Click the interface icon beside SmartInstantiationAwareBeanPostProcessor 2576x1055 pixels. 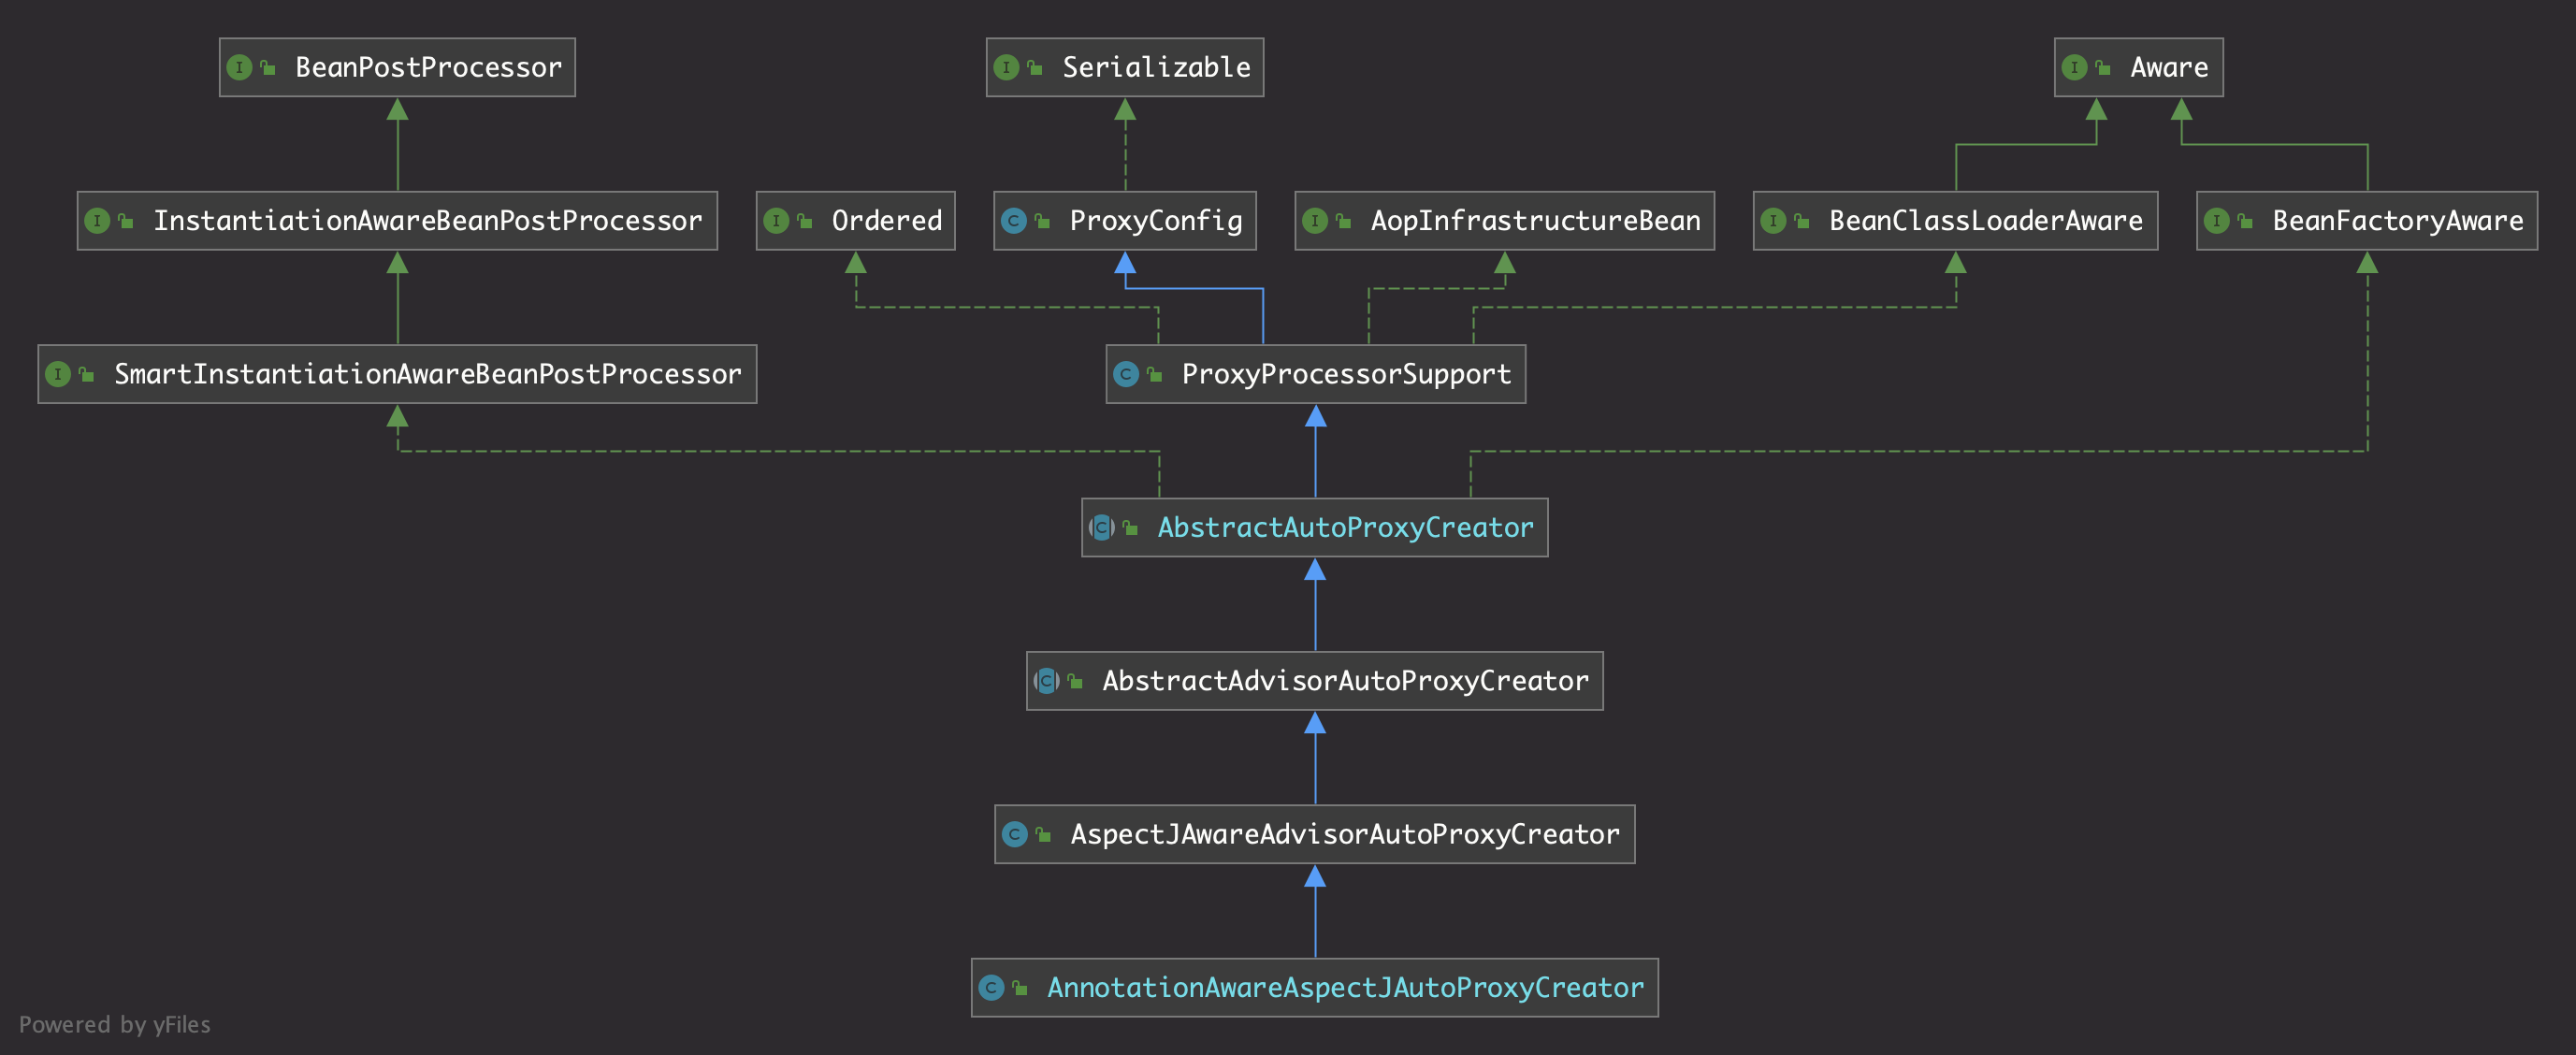[58, 374]
